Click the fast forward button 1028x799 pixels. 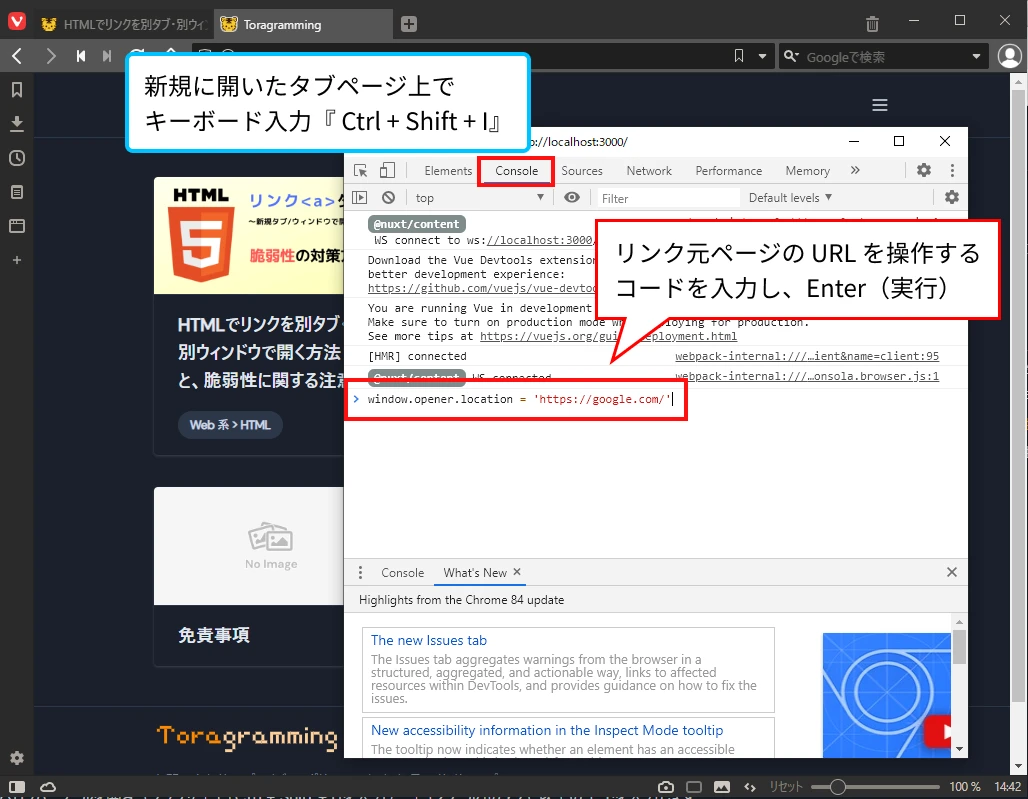107,56
